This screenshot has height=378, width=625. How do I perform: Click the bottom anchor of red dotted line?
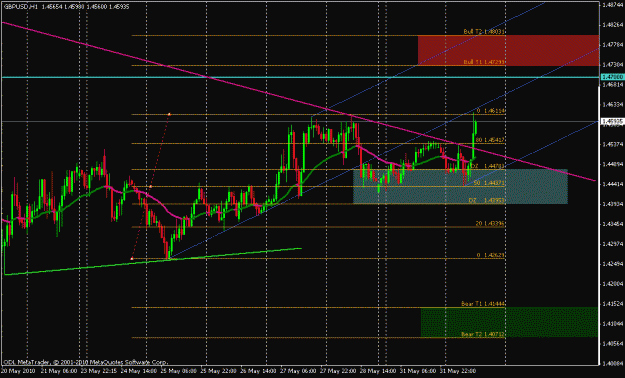(132, 259)
